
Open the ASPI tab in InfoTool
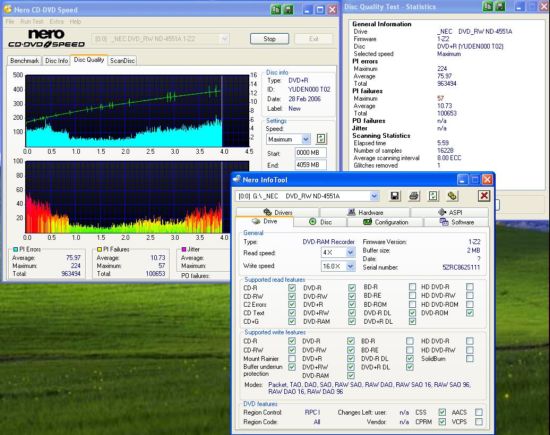pos(450,212)
